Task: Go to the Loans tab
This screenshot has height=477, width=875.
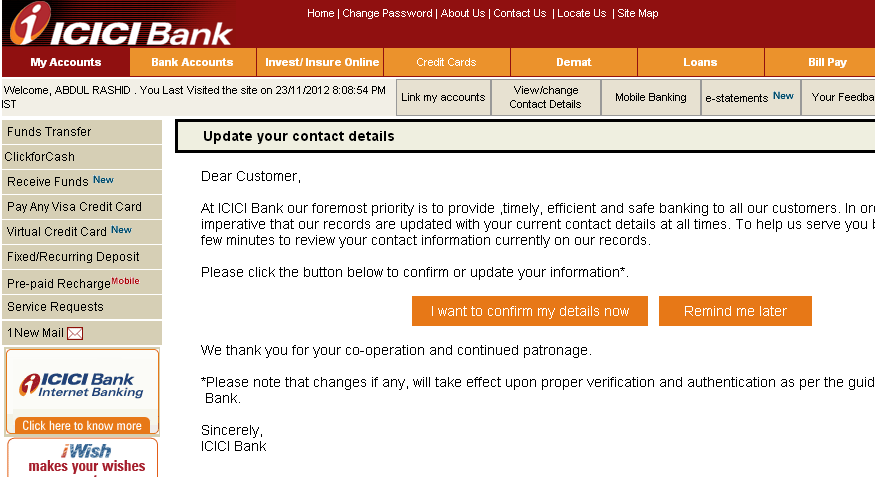Action: pyautogui.click(x=700, y=62)
